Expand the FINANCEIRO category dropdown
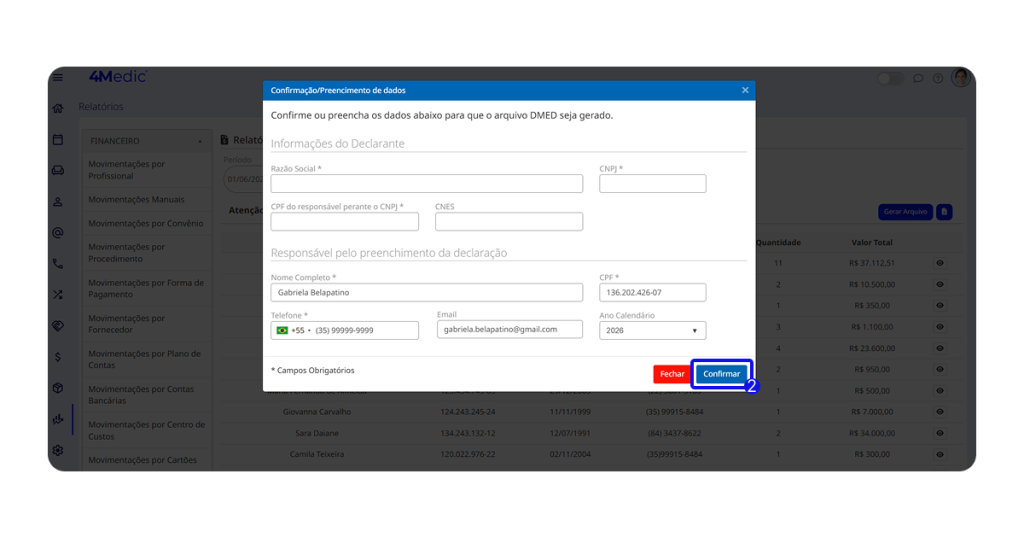 point(146,141)
